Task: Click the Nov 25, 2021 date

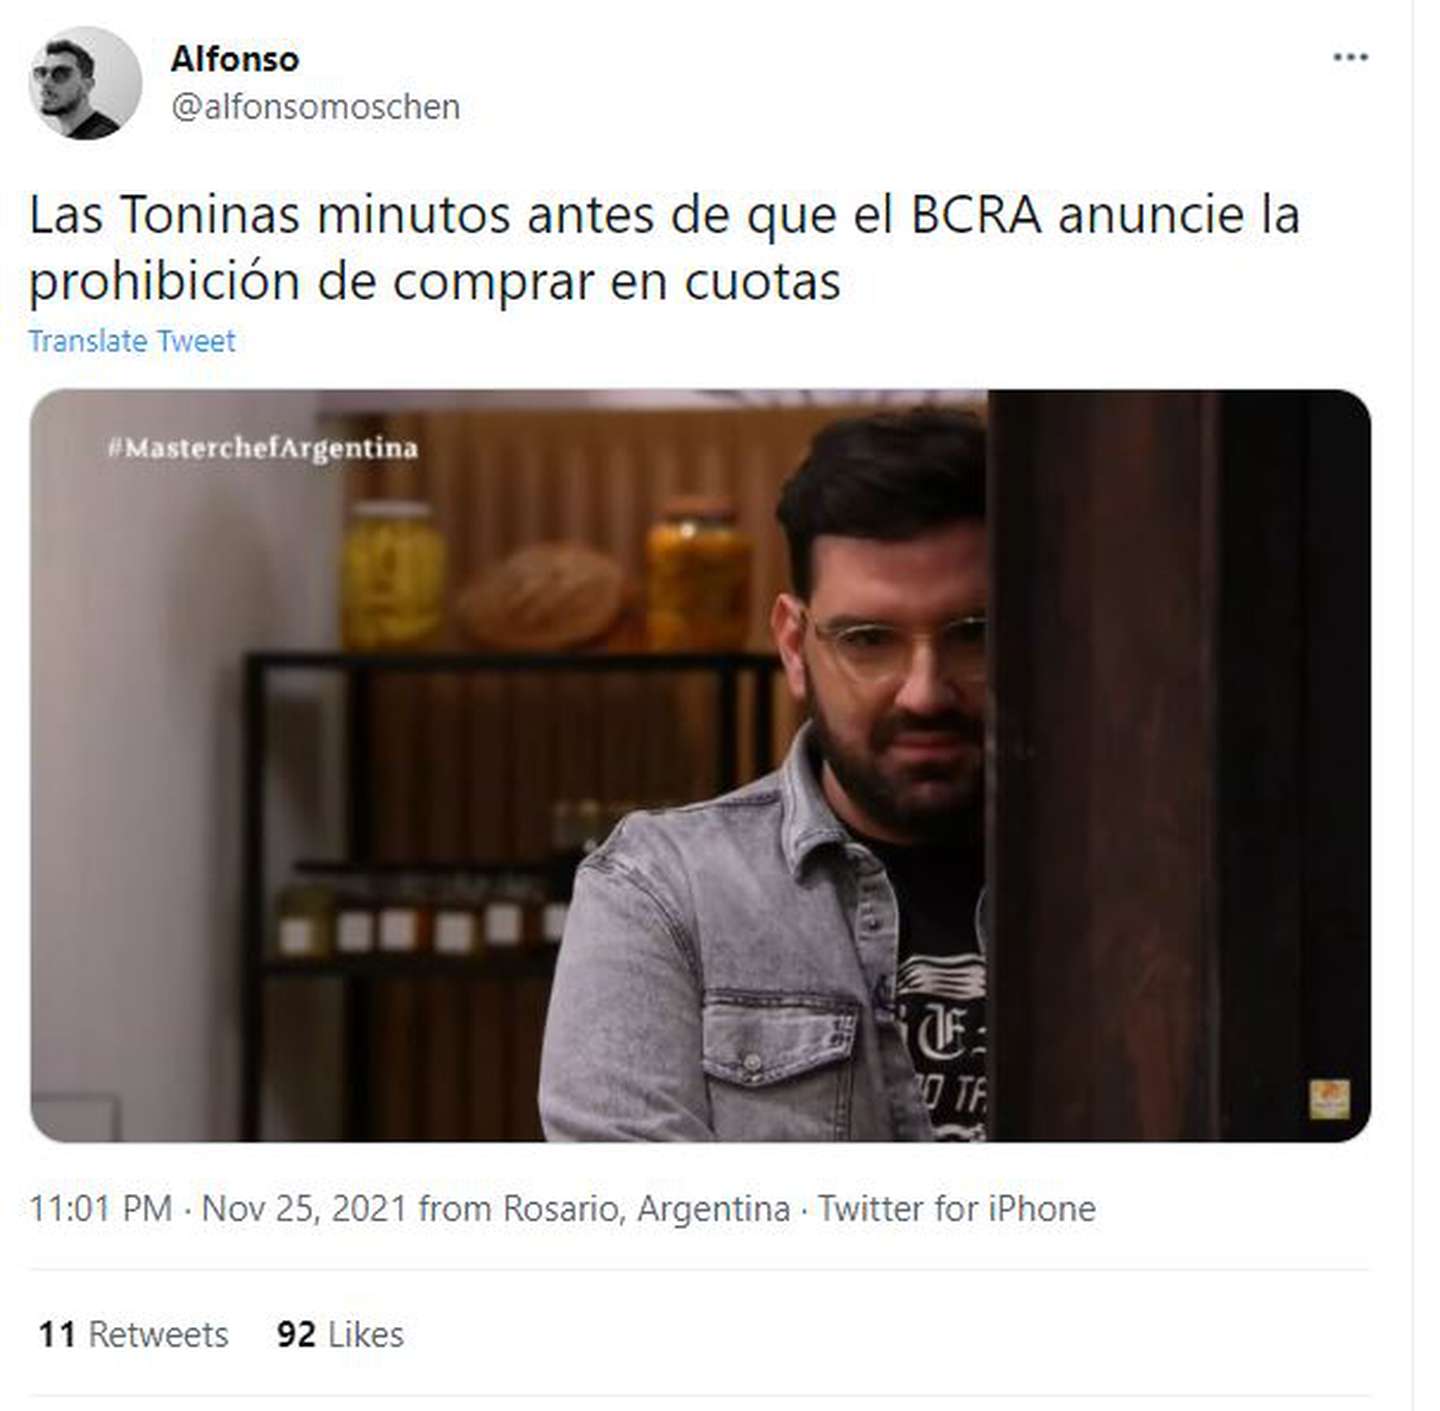Action: tap(304, 1208)
